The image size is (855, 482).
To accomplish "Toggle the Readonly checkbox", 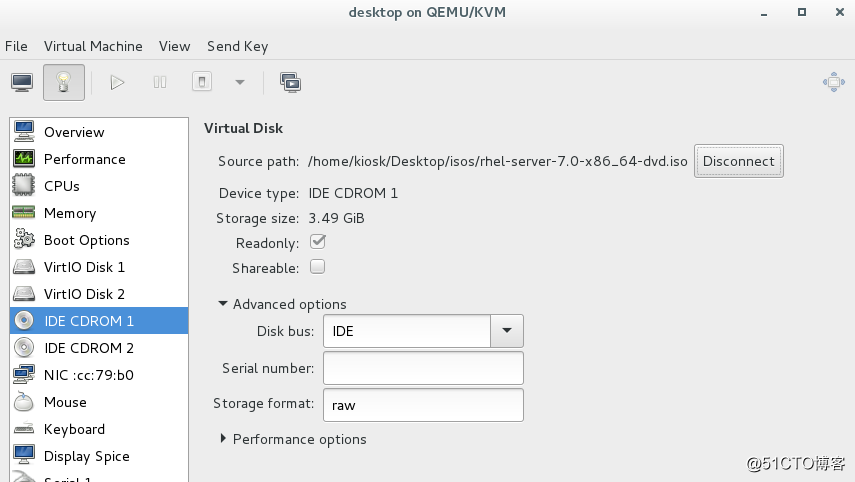I will coord(317,242).
